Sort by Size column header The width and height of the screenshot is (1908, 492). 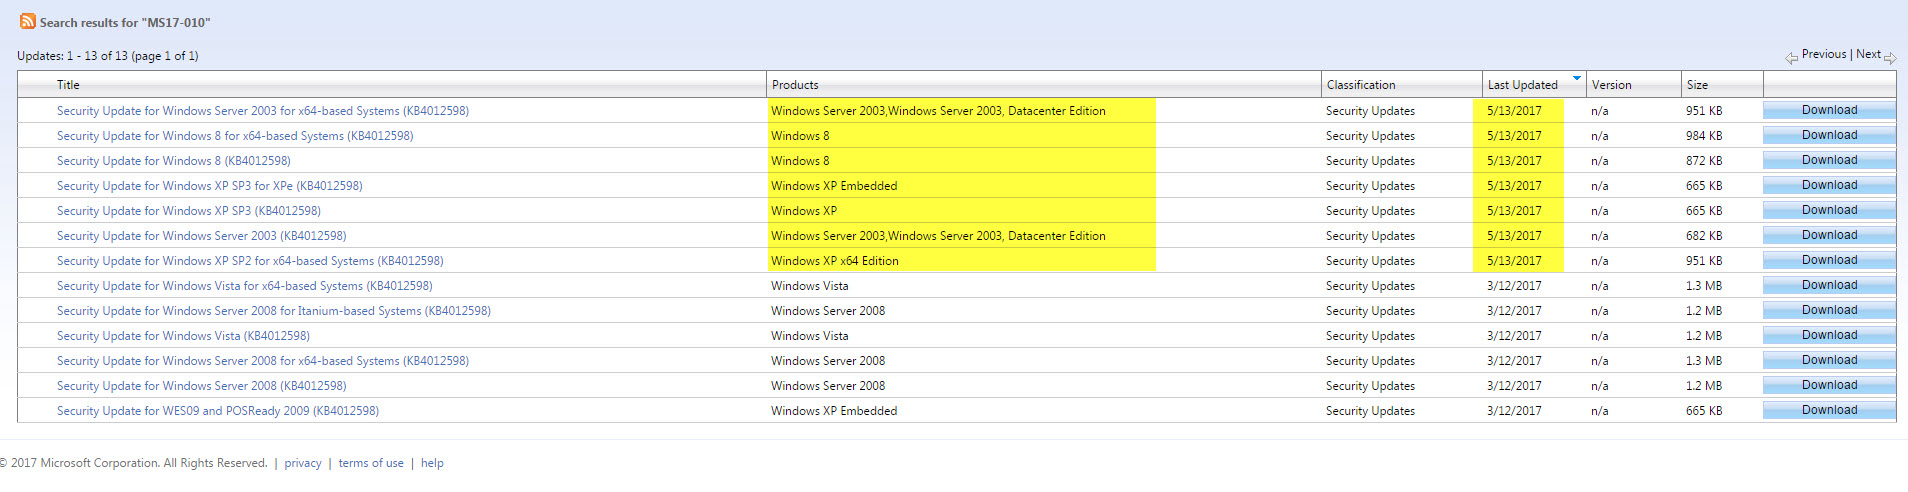1697,85
